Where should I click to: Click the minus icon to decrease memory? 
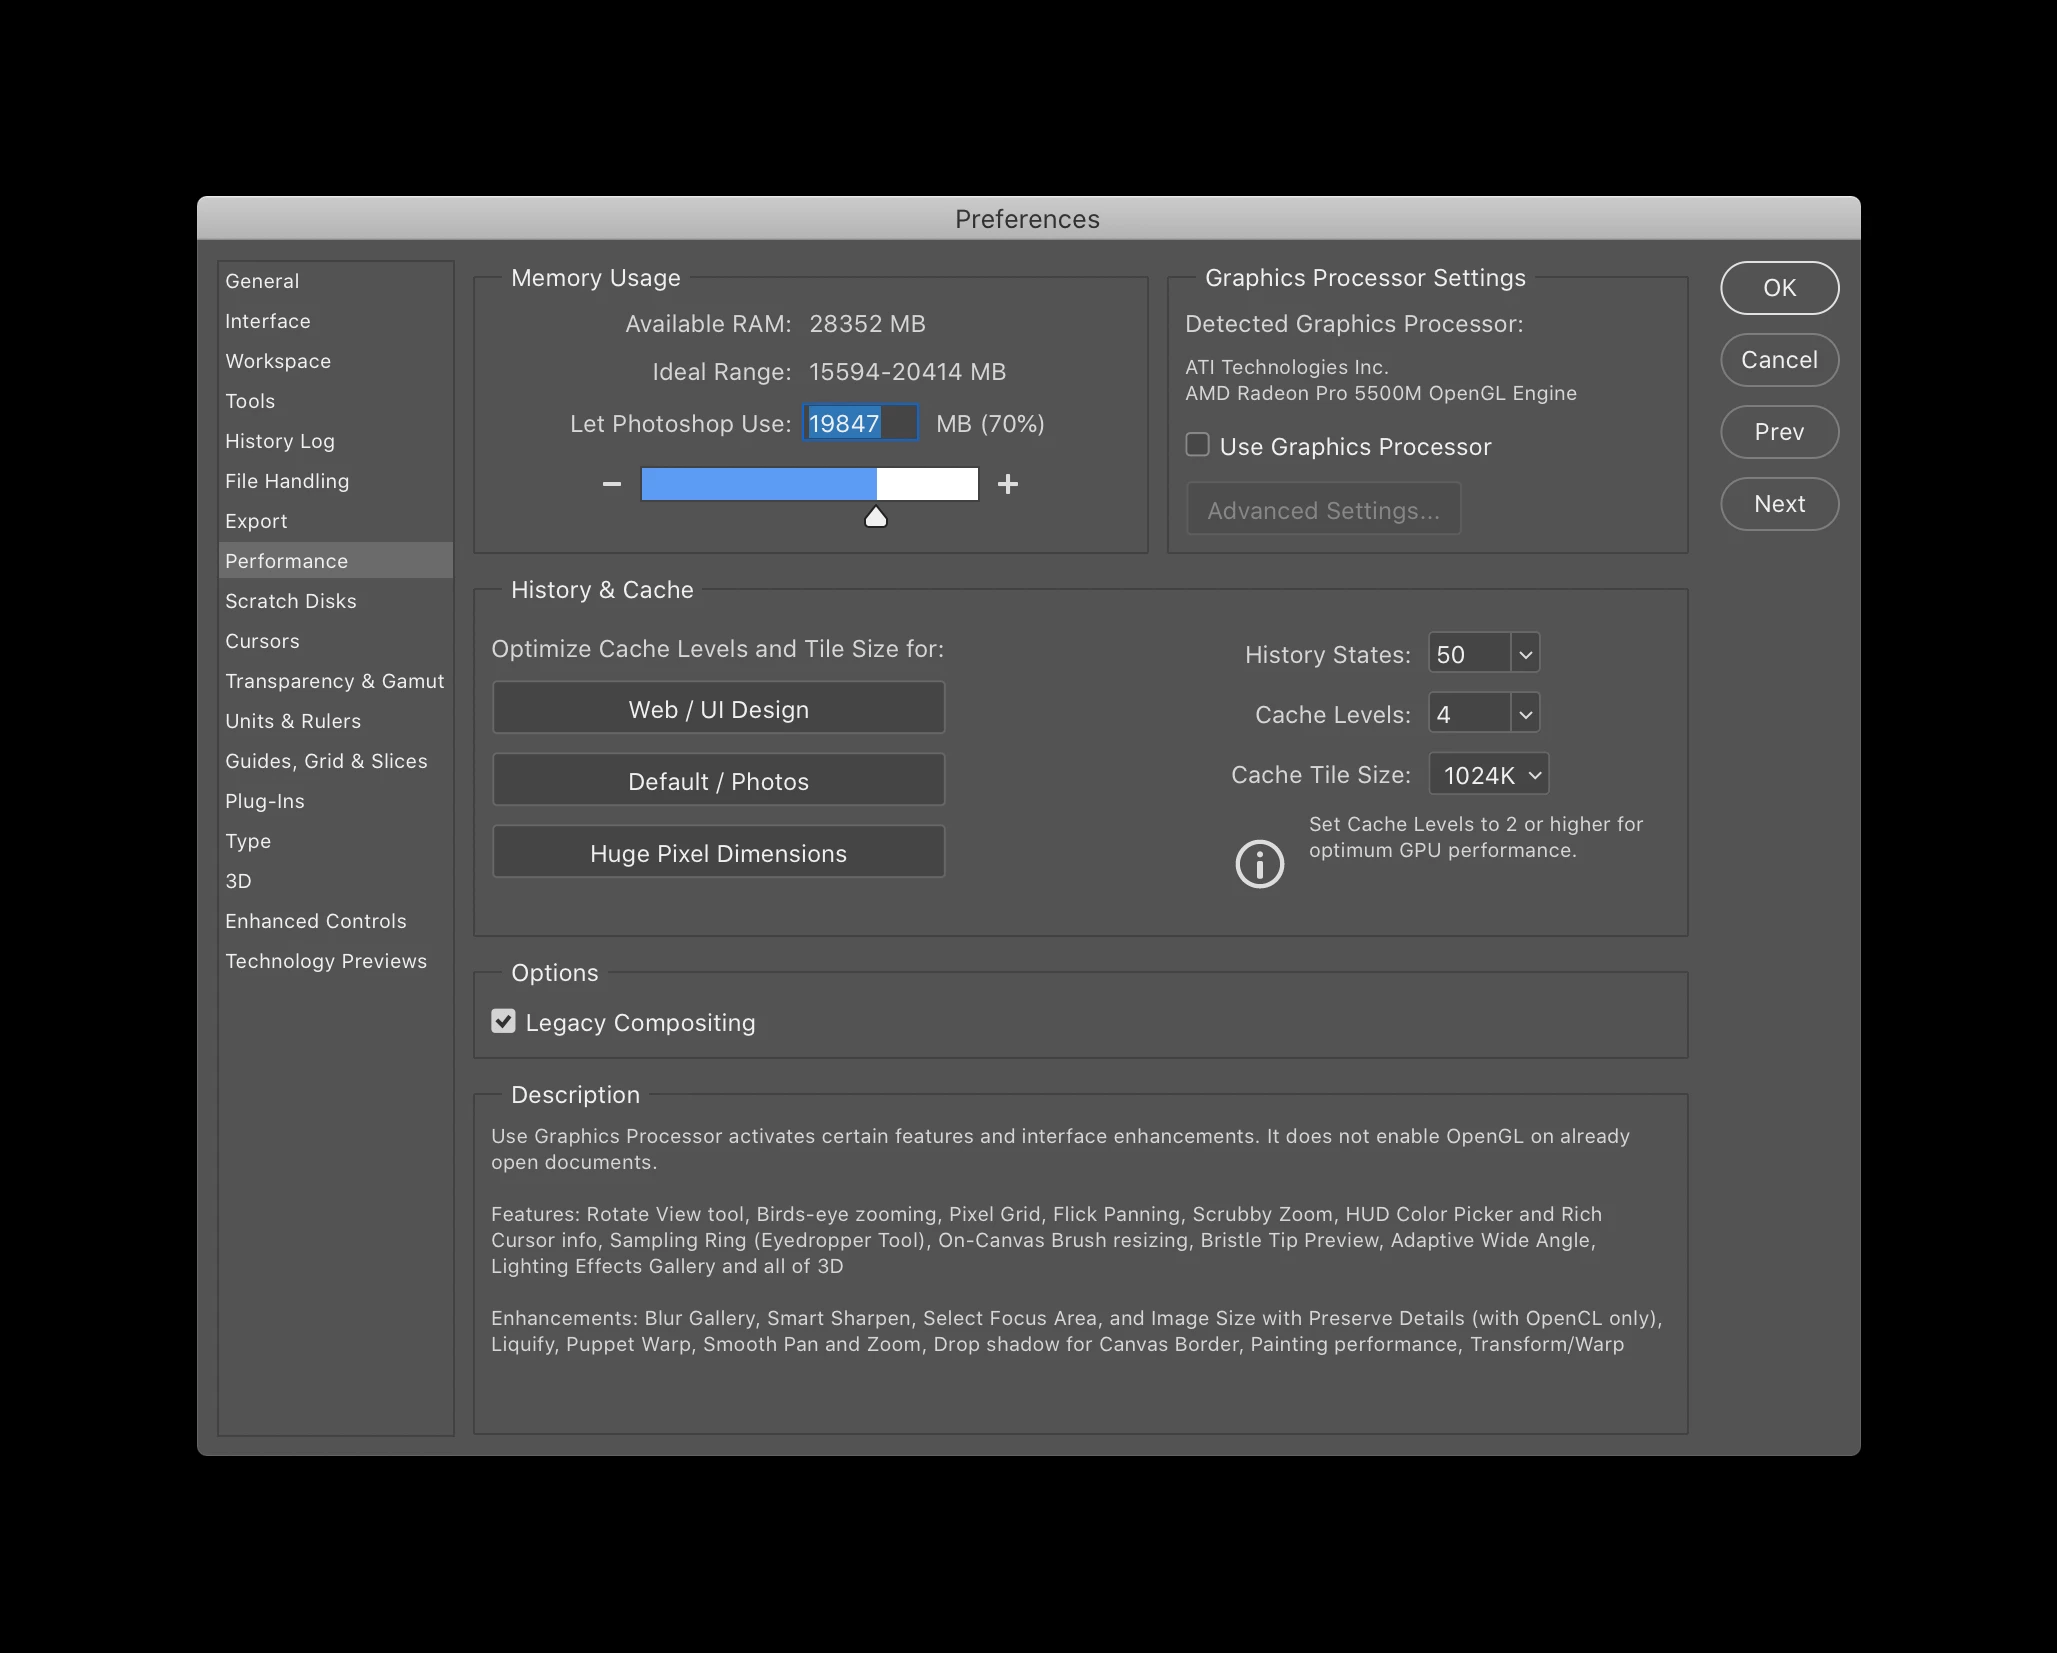coord(612,484)
